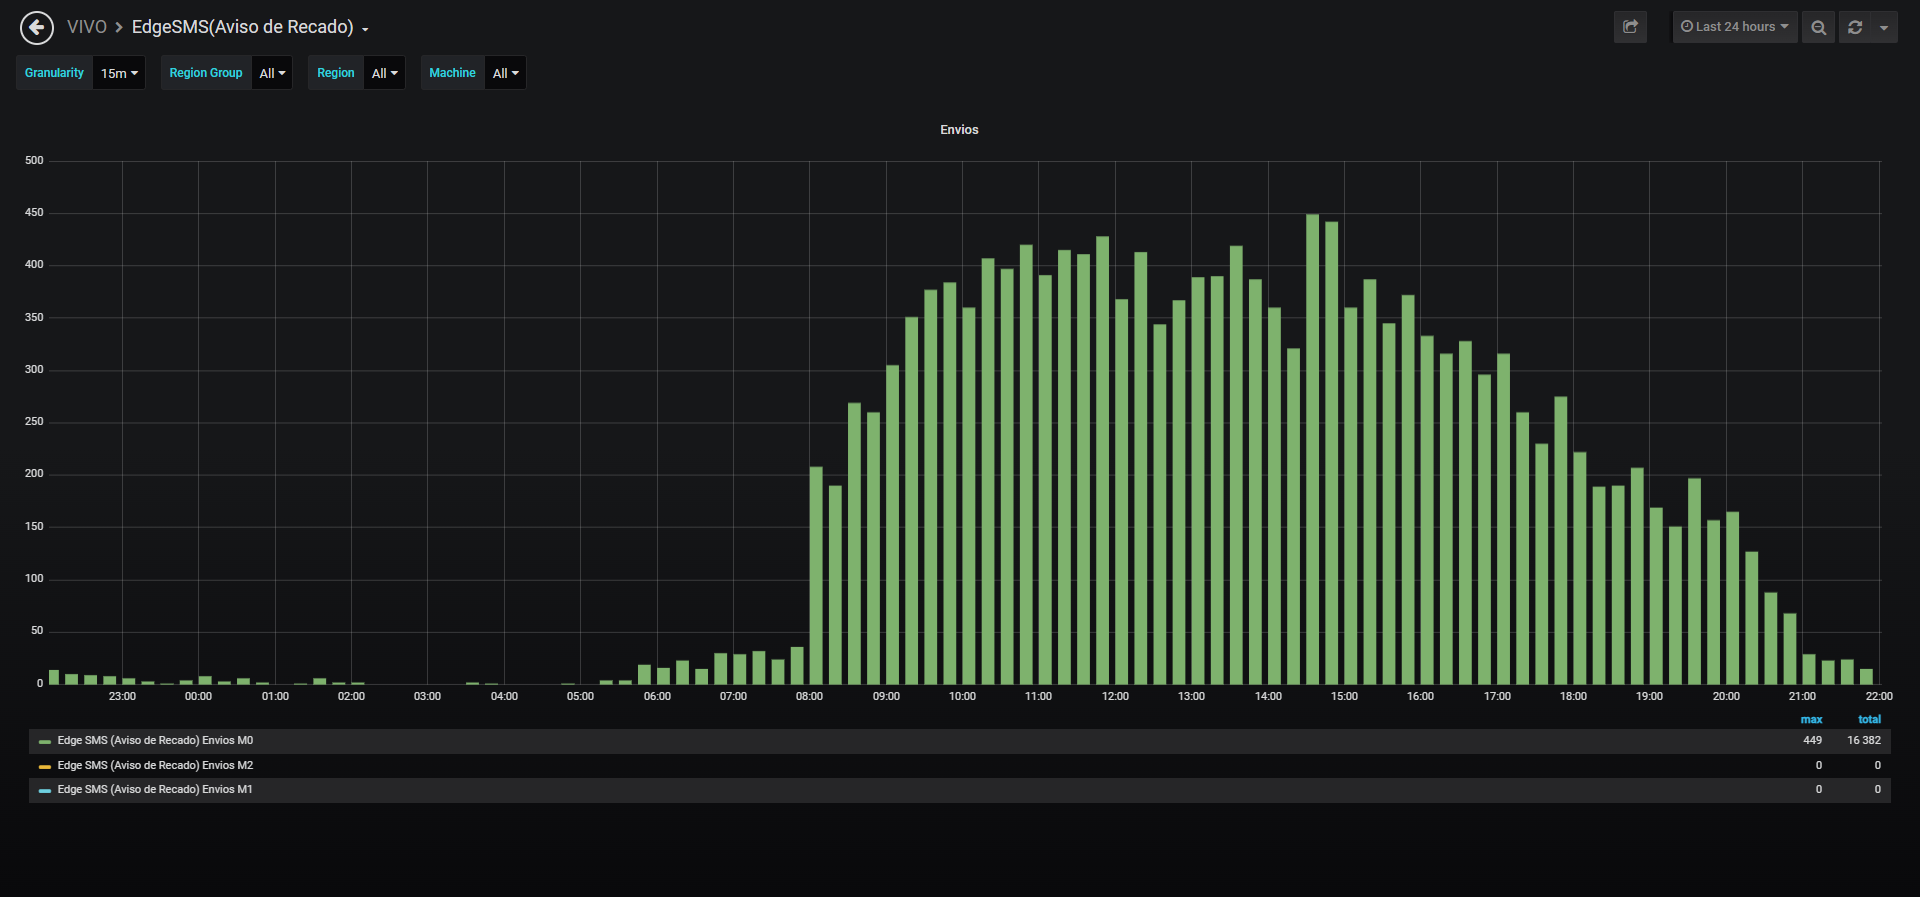Click the cyan M1 legend color swatch
Viewport: 1920px width, 897px height.
(45, 791)
